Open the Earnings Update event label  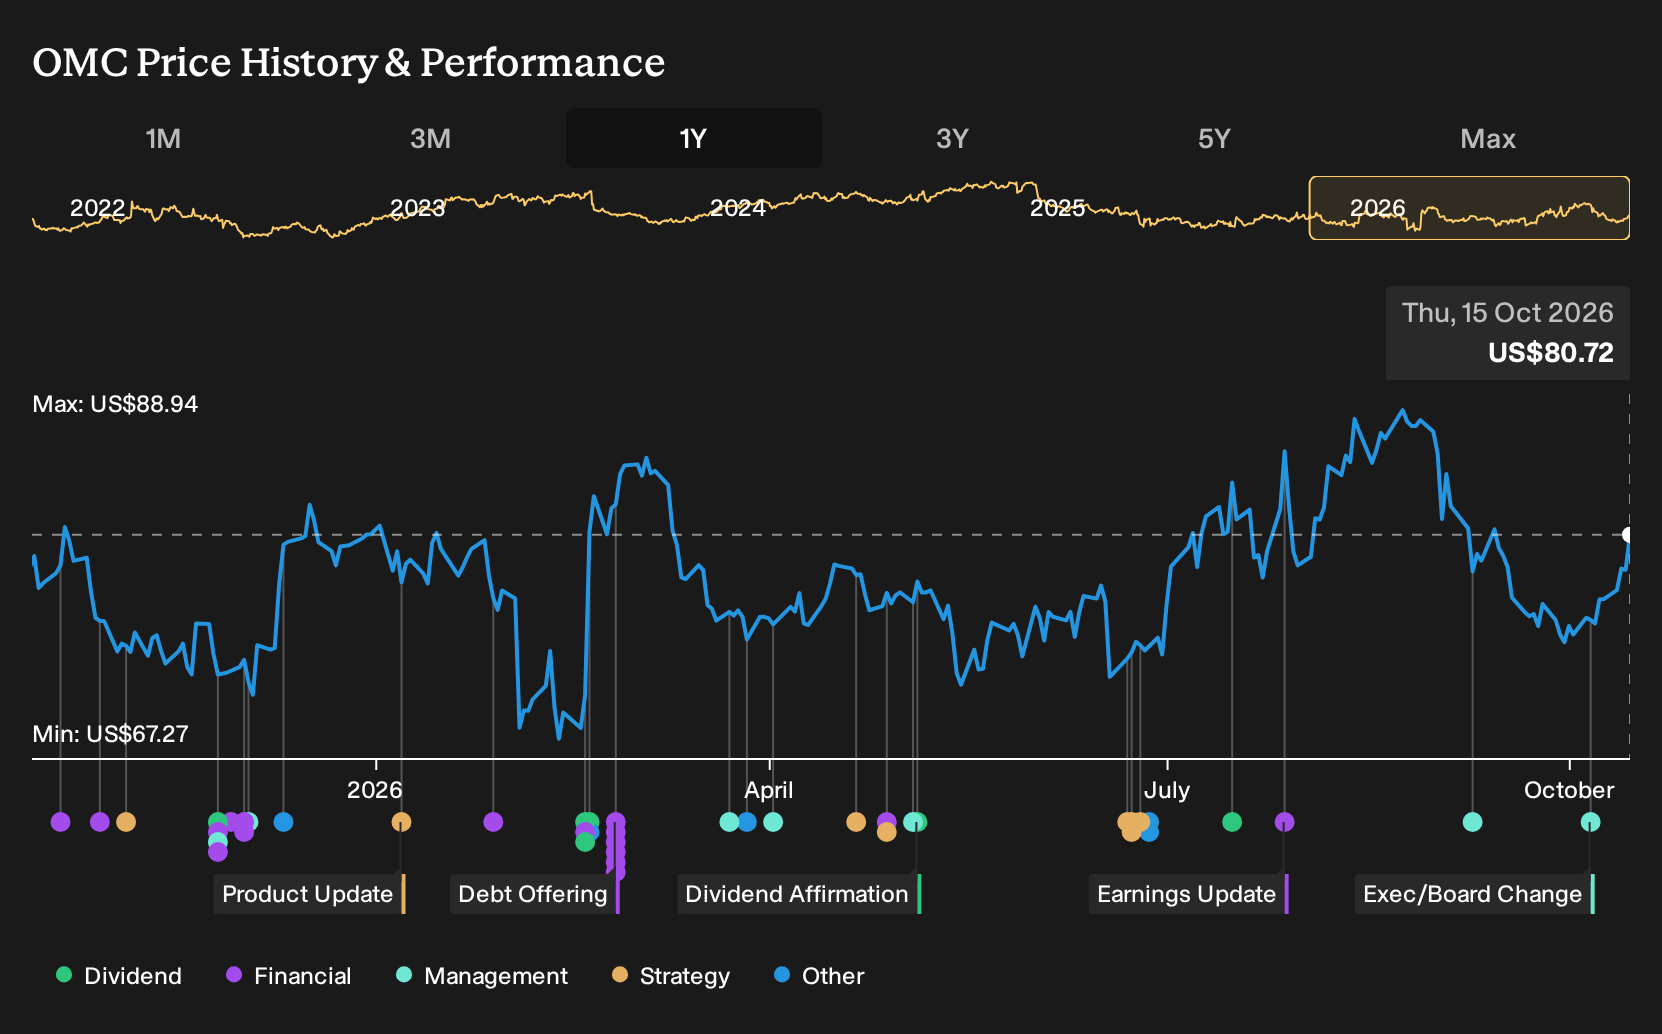1188,894
